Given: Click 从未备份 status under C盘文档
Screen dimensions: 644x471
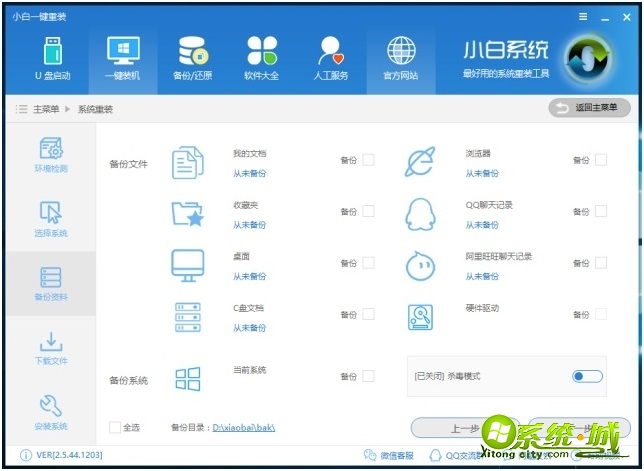Looking at the screenshot, I should click(249, 328).
